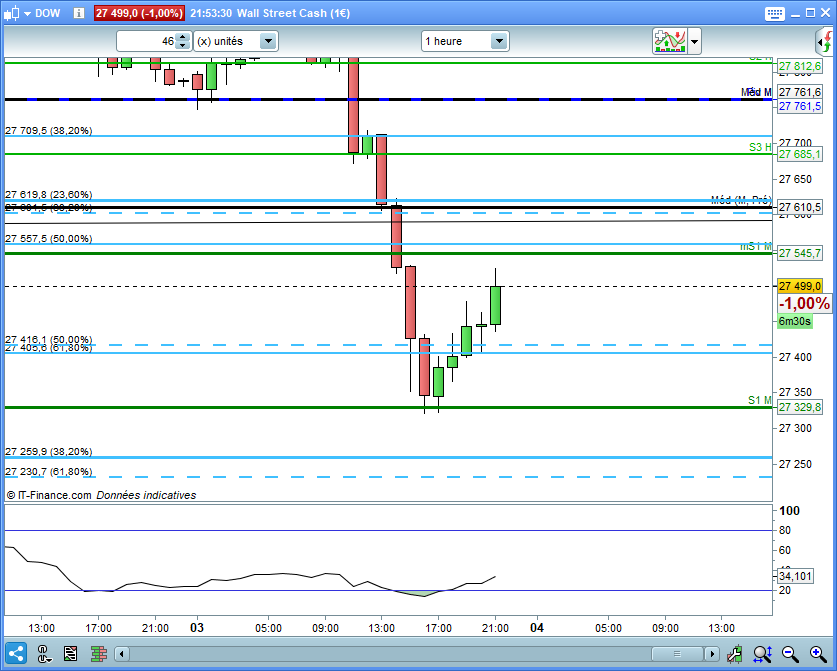Viewport: 837px width, 671px height.
Task: Close the DOW chart window
Action: point(825,13)
